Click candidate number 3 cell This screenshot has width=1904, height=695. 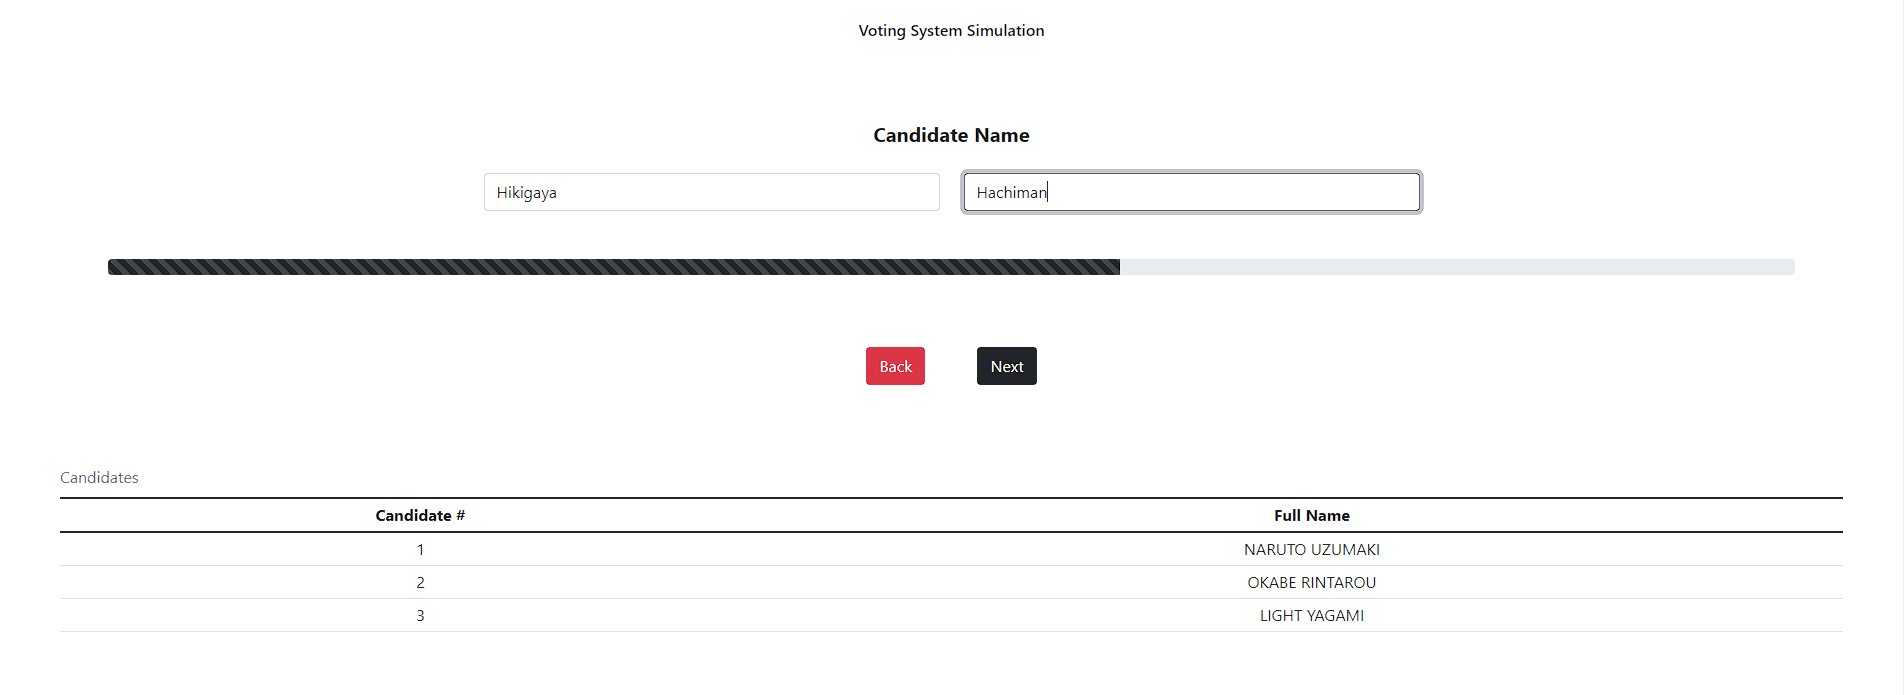pyautogui.click(x=420, y=616)
